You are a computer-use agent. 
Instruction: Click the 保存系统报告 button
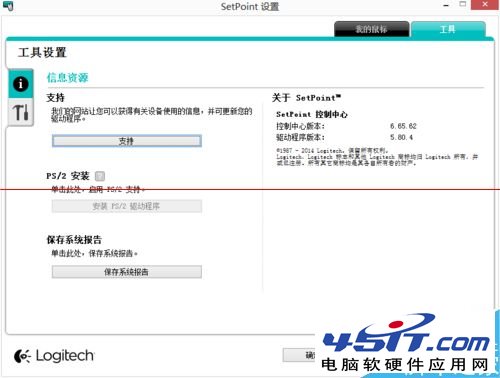point(127,272)
